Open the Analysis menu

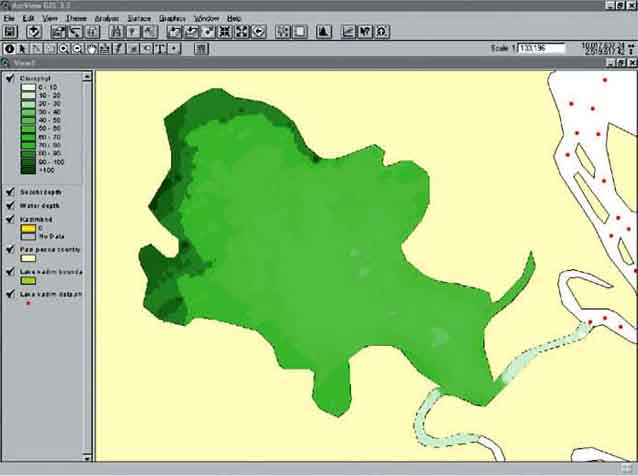106,18
